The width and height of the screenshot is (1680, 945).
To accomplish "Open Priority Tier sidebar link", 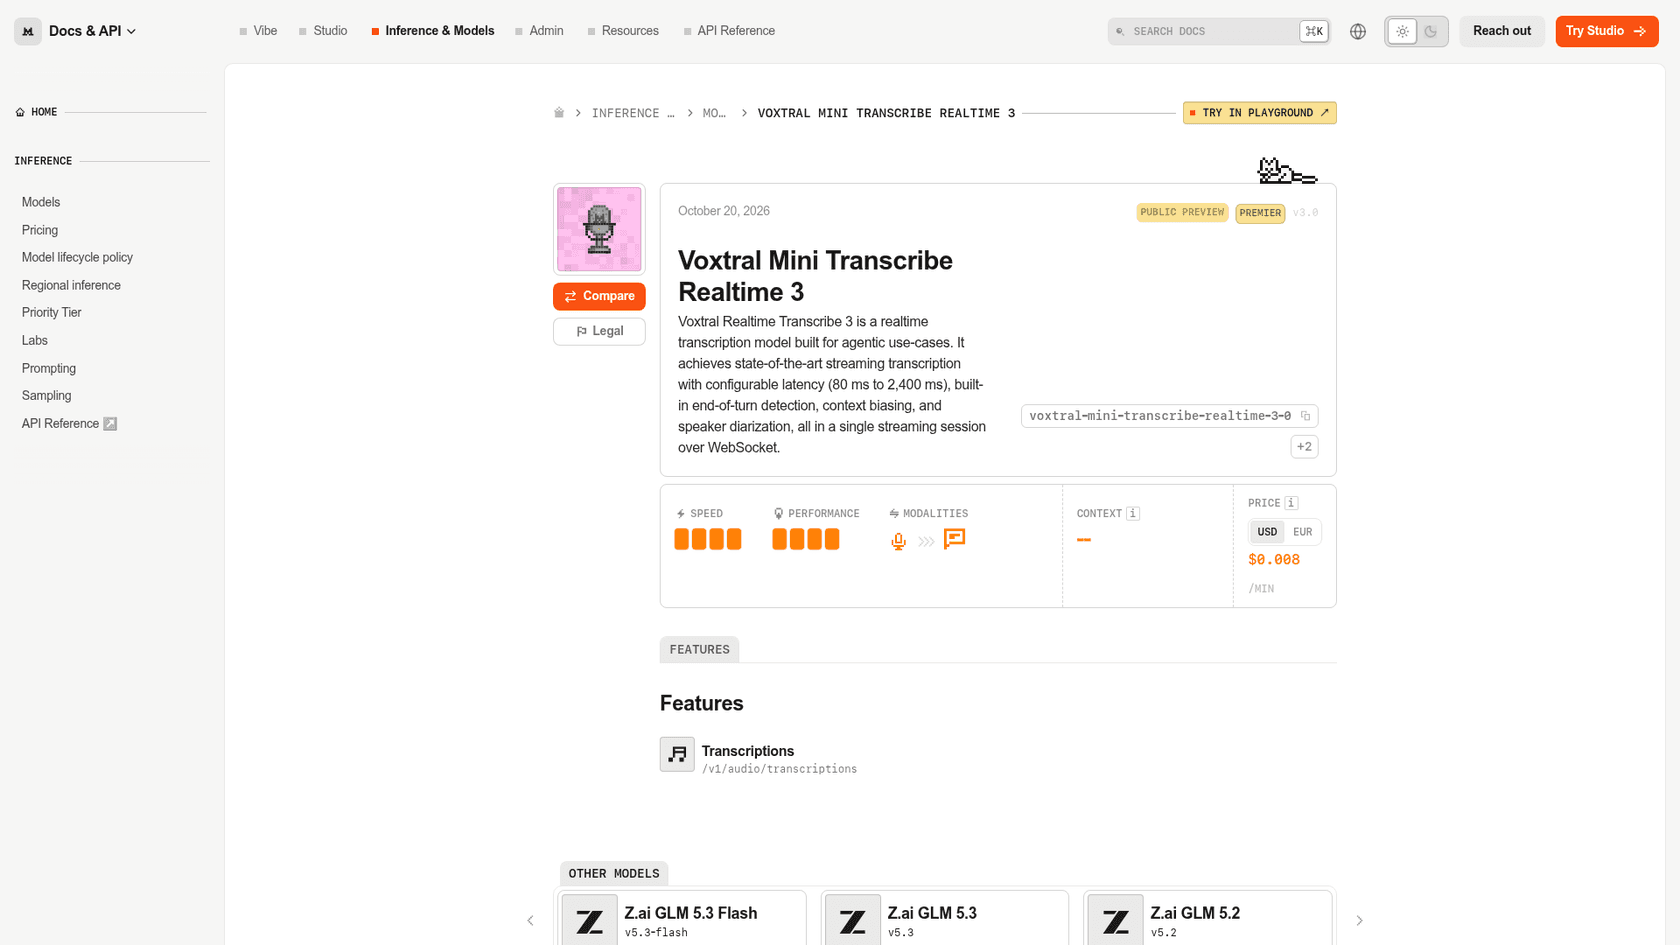I will pos(52,312).
